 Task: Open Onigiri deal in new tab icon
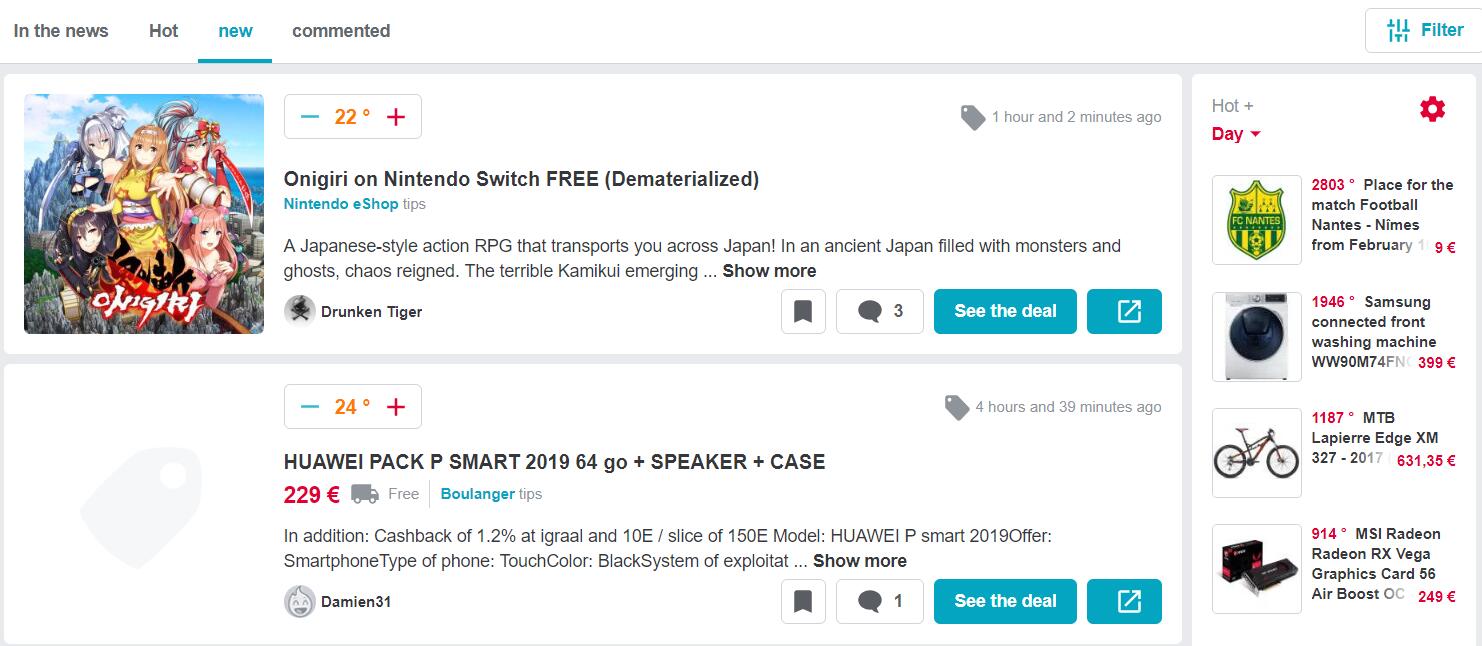click(x=1124, y=311)
